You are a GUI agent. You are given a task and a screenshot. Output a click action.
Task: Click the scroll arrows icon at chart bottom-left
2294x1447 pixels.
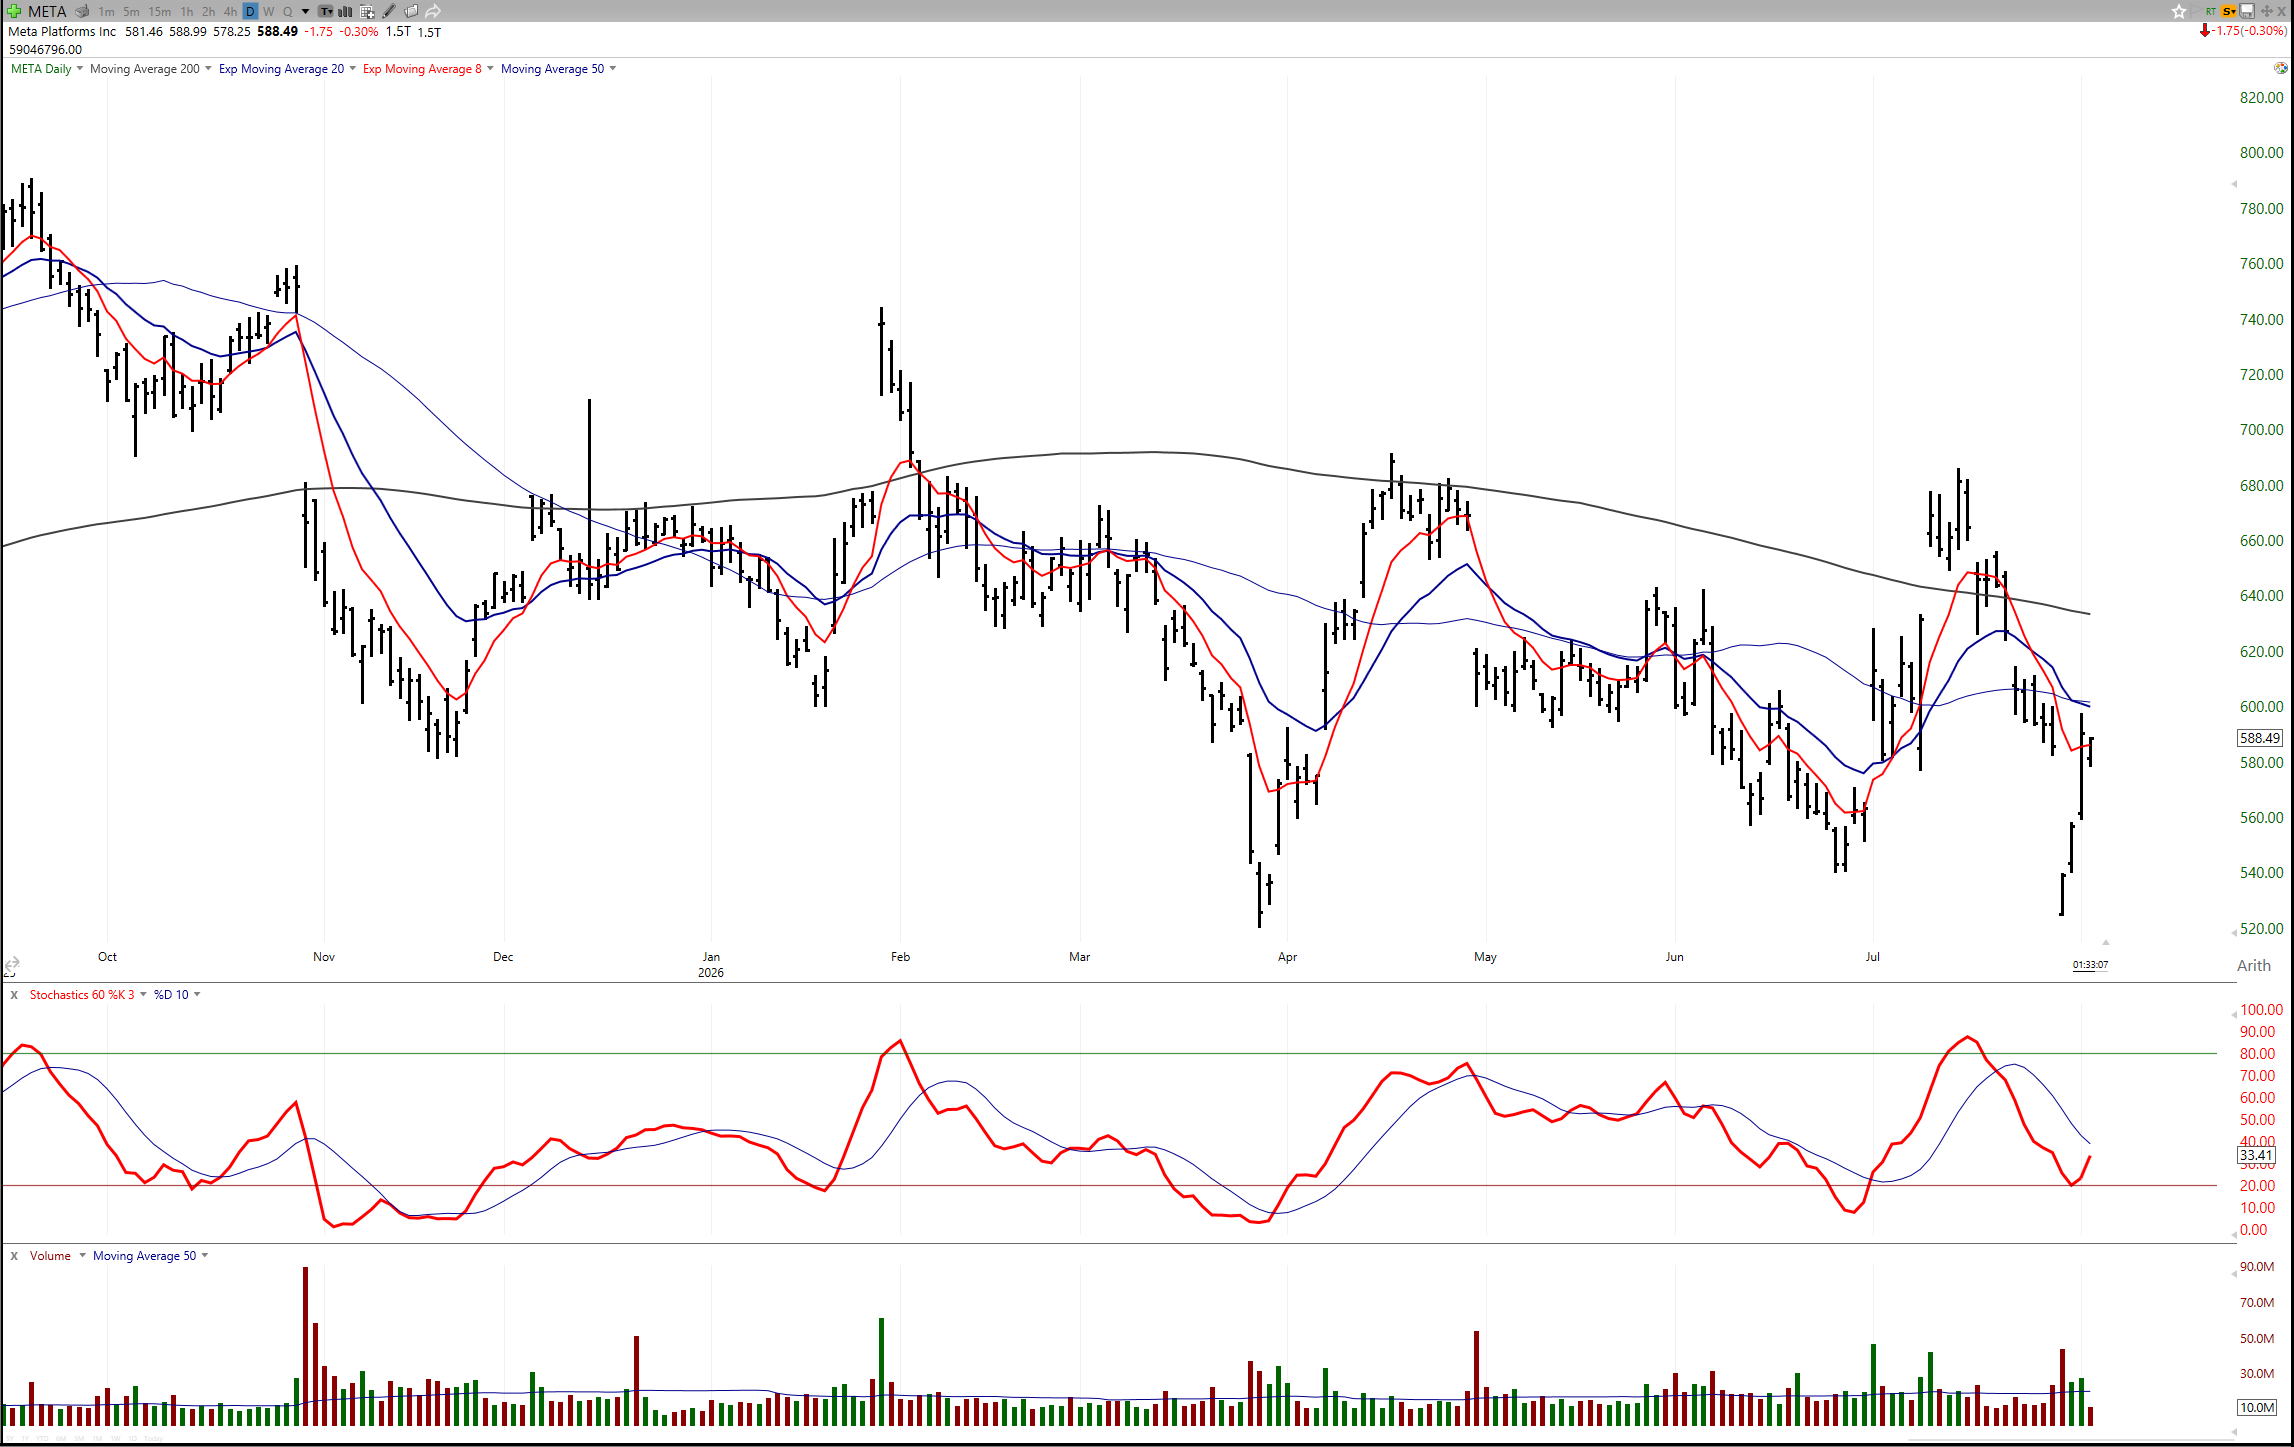pos(12,966)
